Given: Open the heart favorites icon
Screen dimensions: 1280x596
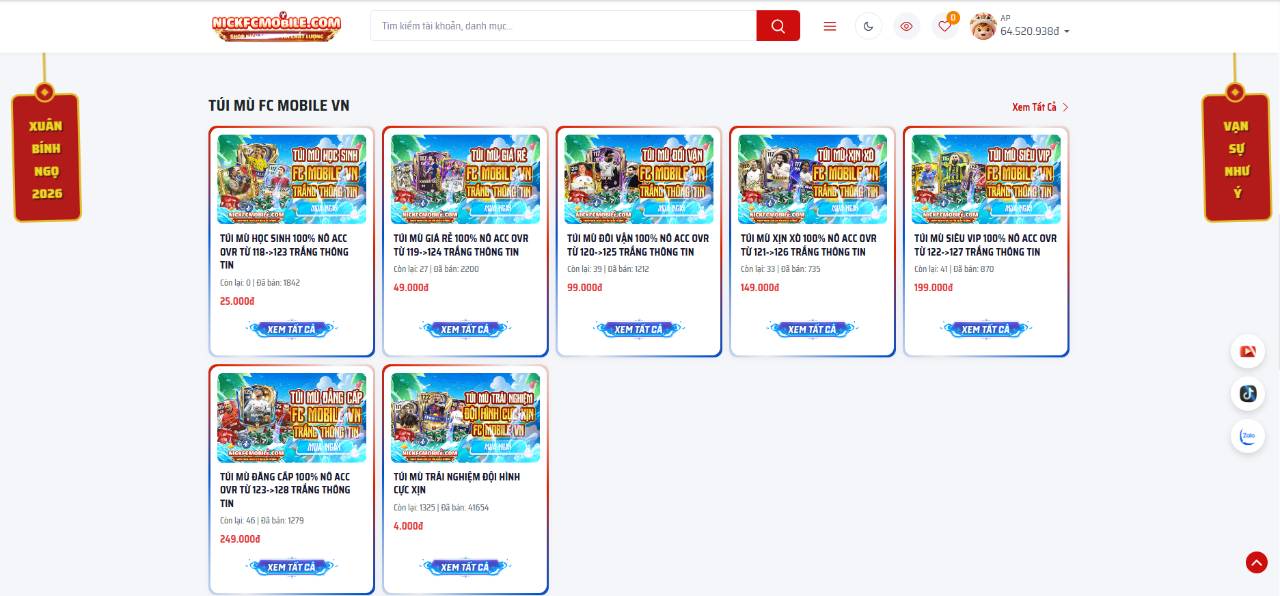Looking at the screenshot, I should coord(944,27).
